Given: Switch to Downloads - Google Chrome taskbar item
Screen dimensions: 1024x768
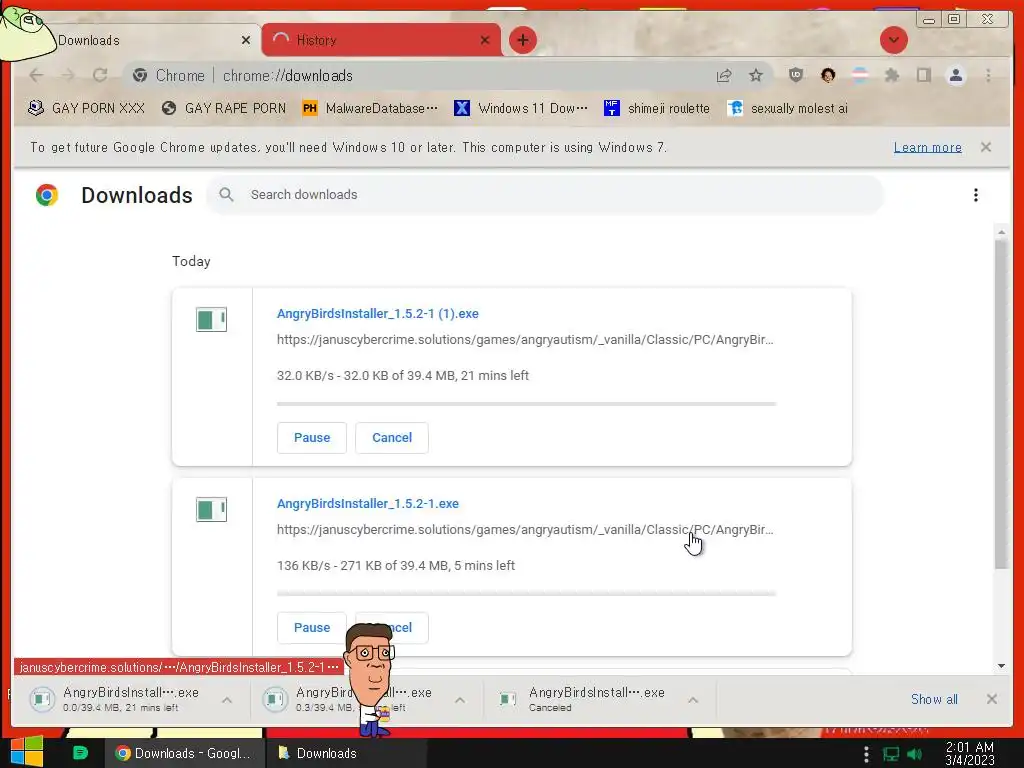Looking at the screenshot, I should click(x=185, y=754).
